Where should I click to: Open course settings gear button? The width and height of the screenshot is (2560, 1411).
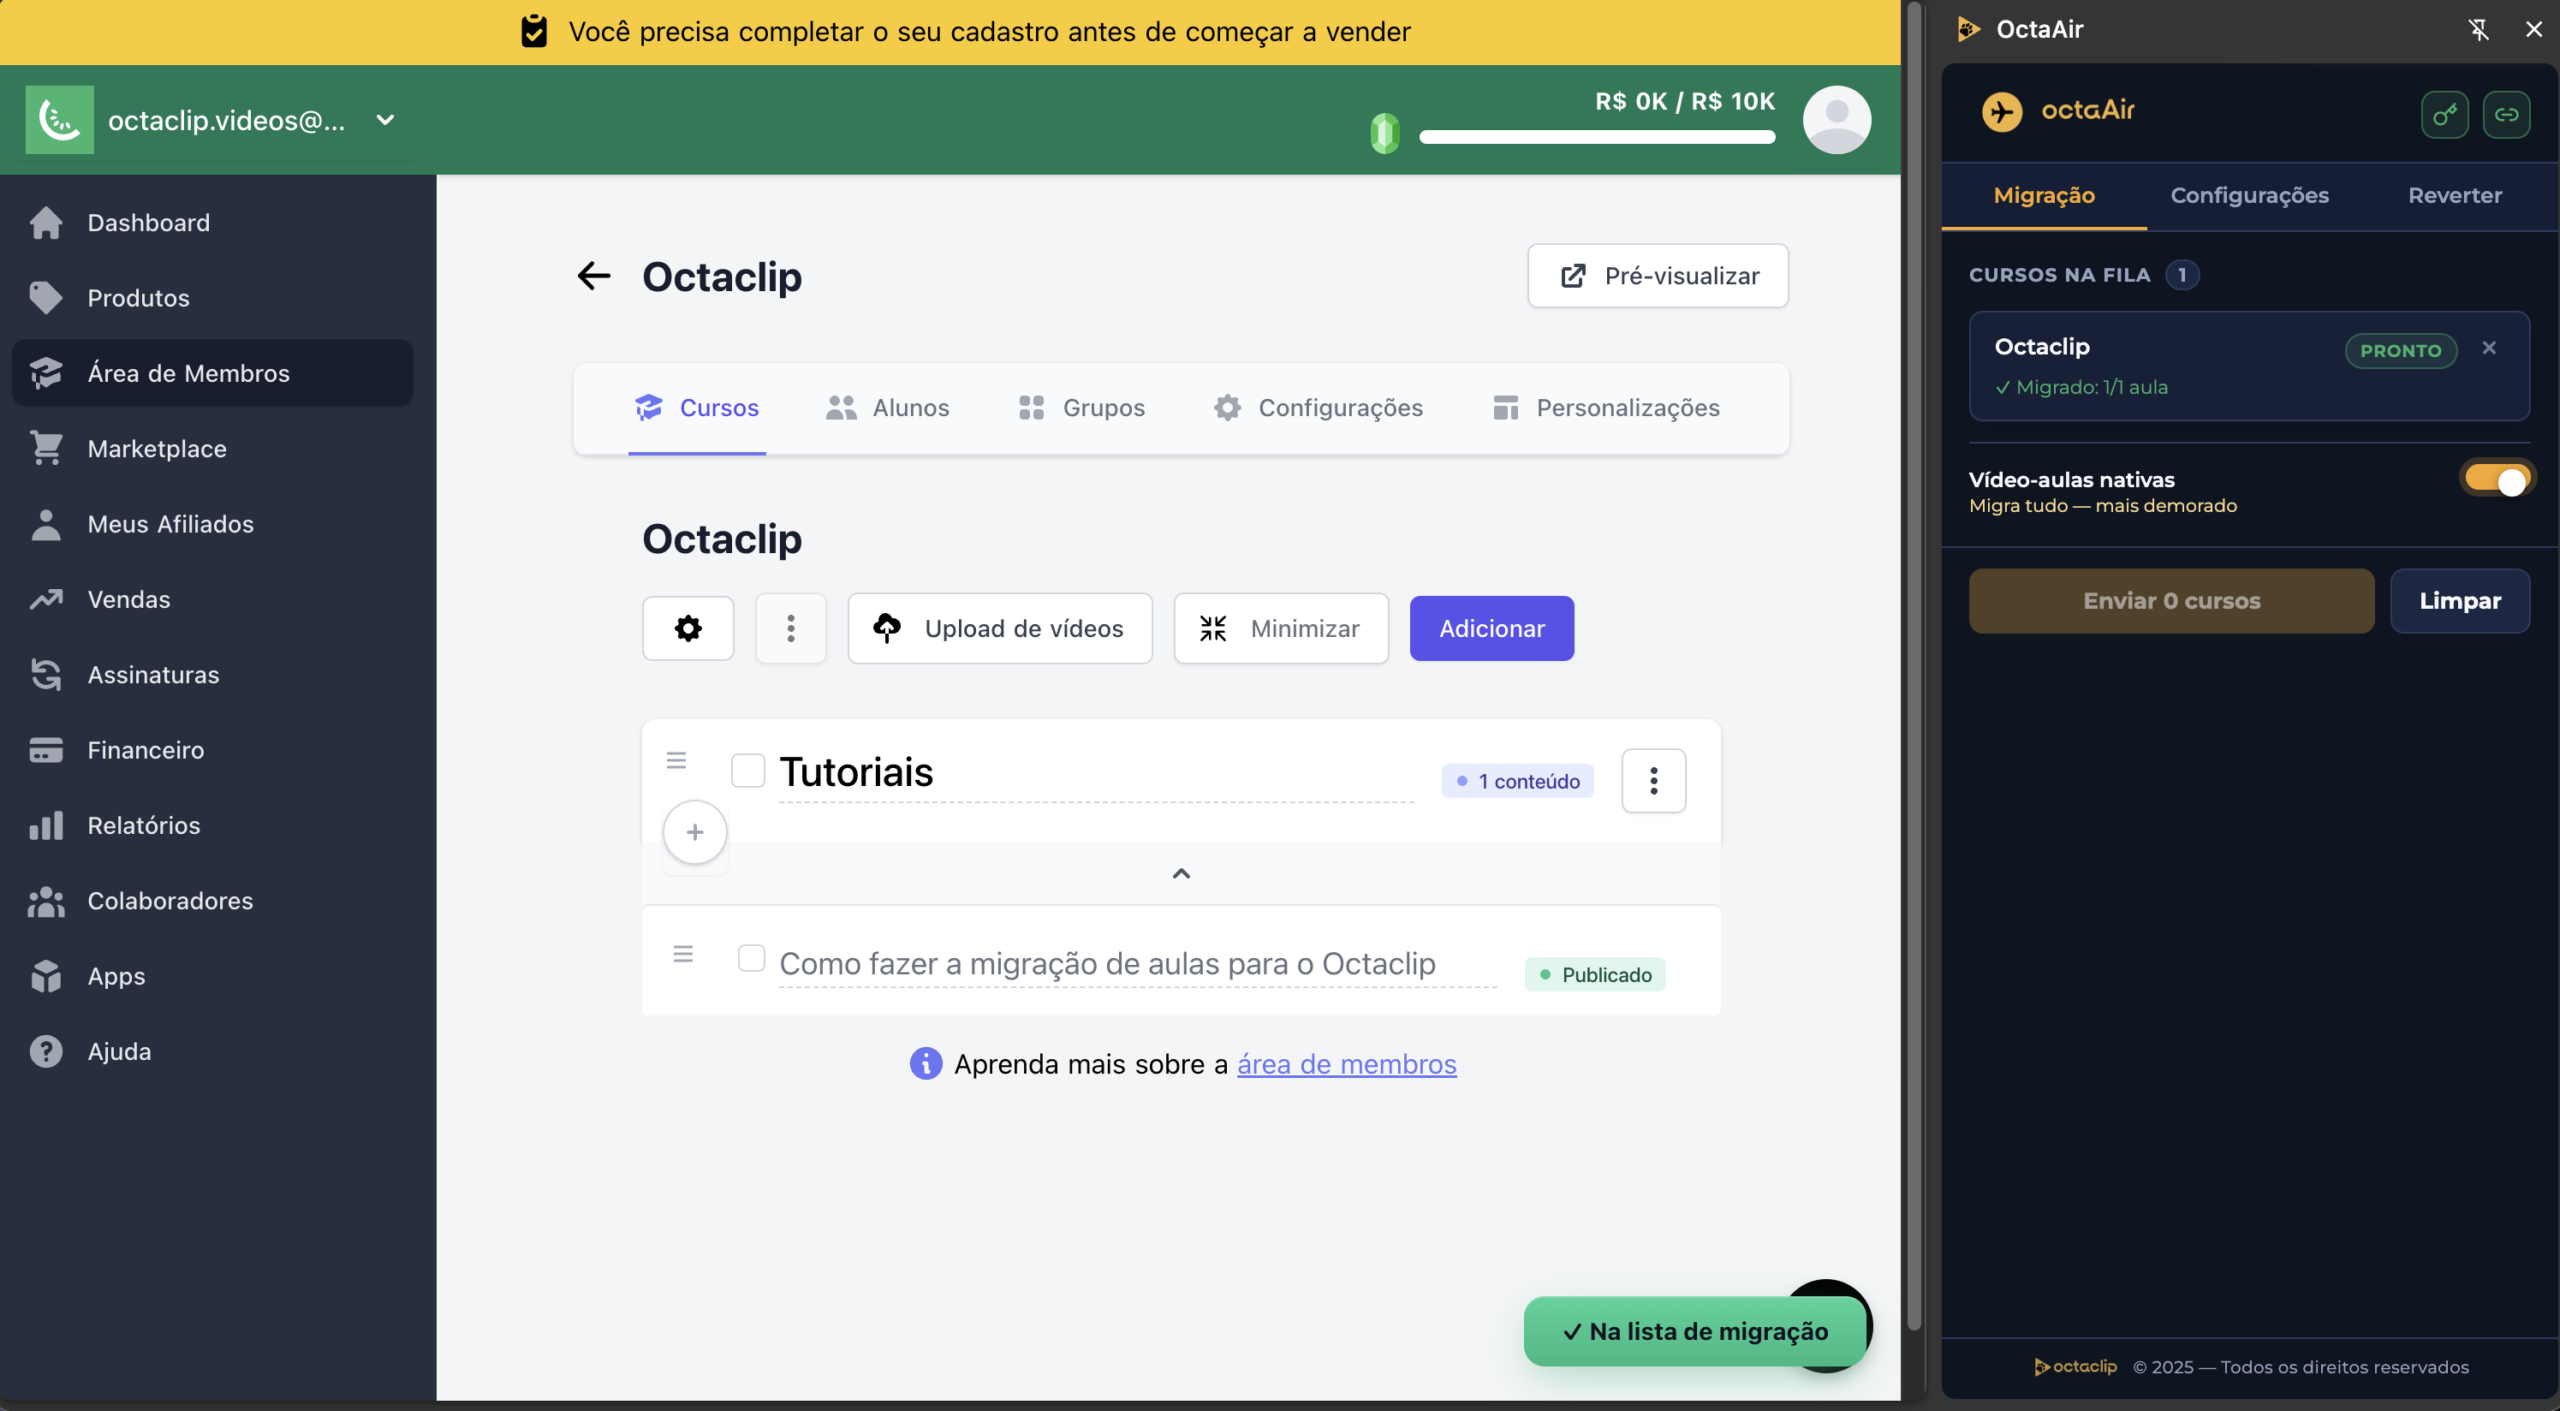[688, 628]
